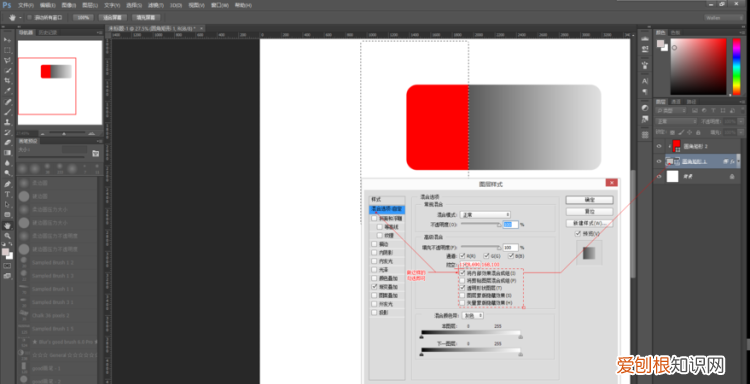Click lock transparent pixels icon in Layers
This screenshot has width=750, height=384.
672,132
